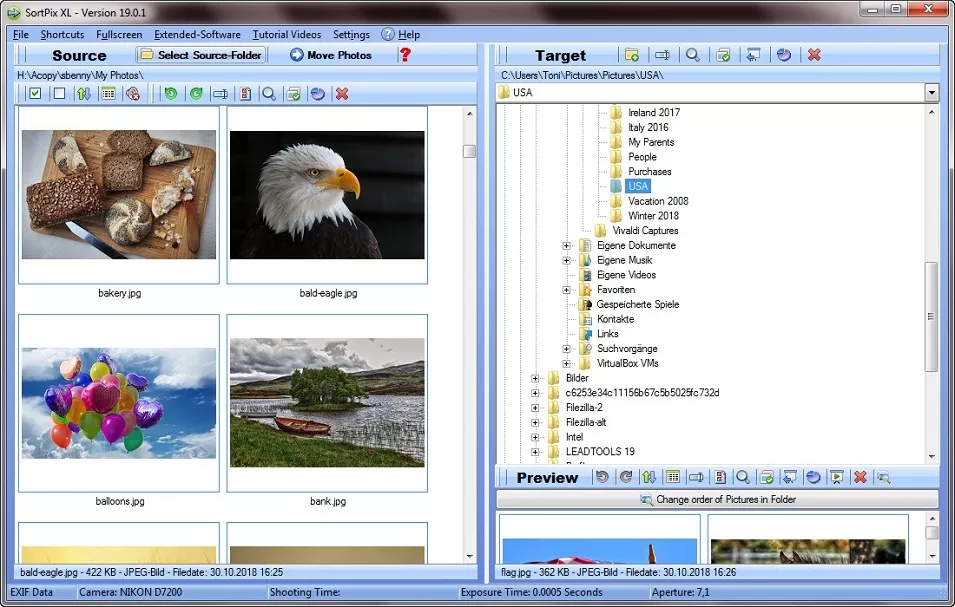
Task: Click the red X delete icon in Target toolbar
Action: [814, 55]
